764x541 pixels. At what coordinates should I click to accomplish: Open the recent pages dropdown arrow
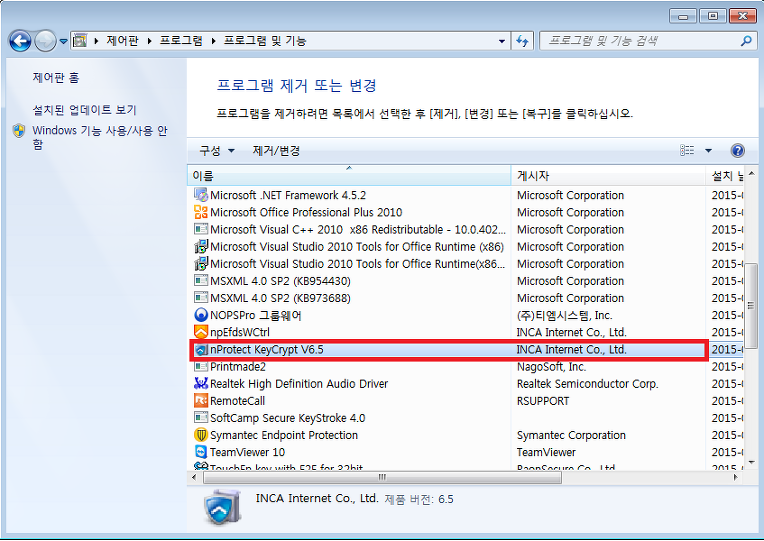pos(63,41)
